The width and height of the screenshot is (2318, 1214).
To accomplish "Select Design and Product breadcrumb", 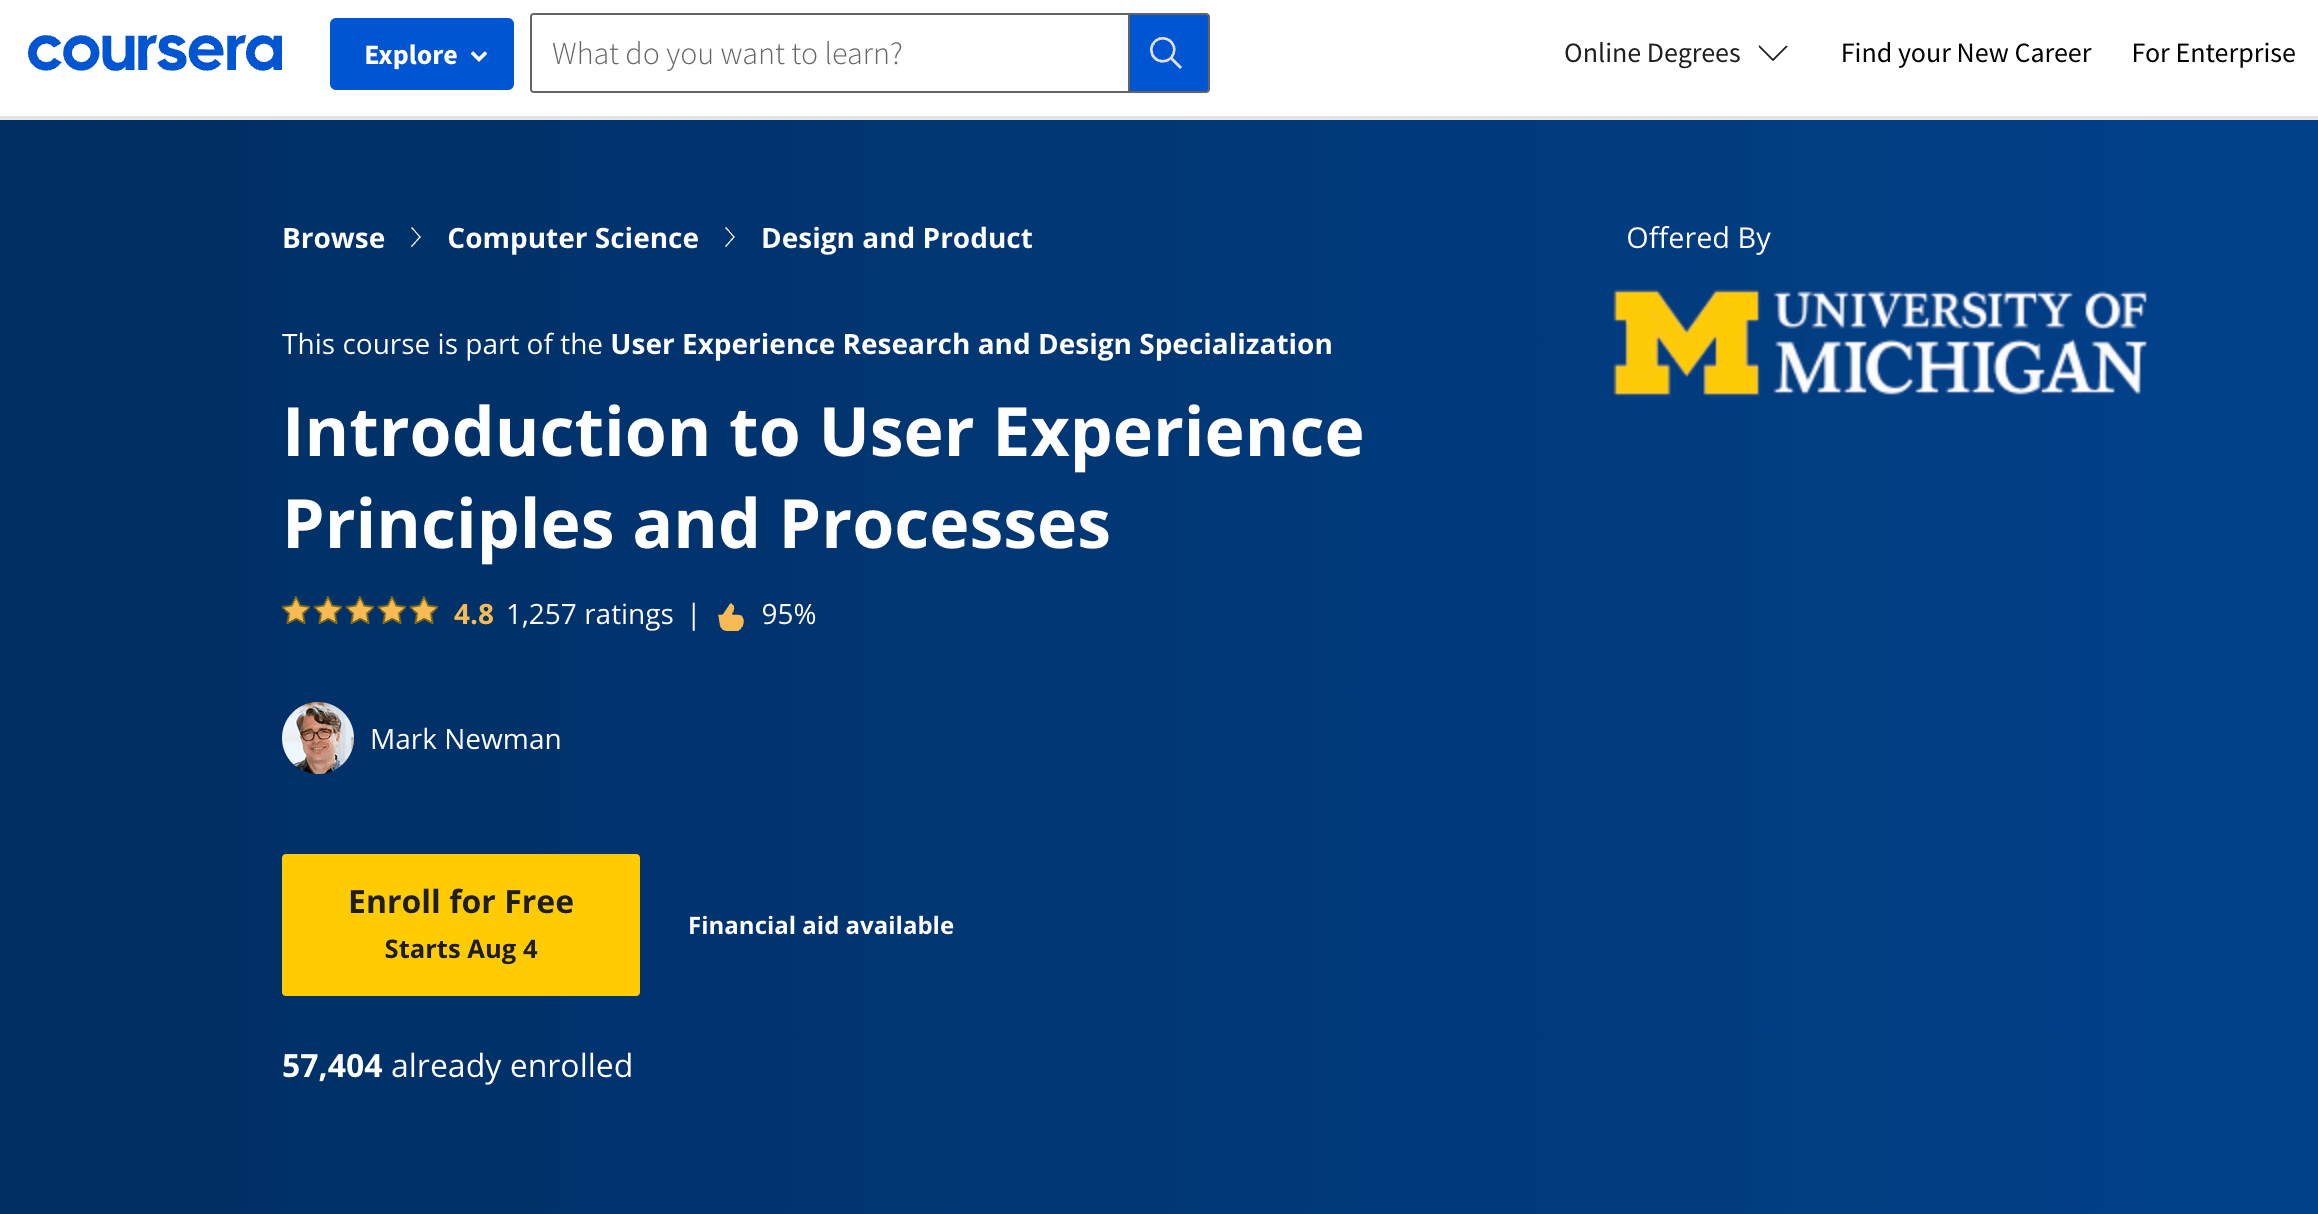I will tap(896, 238).
